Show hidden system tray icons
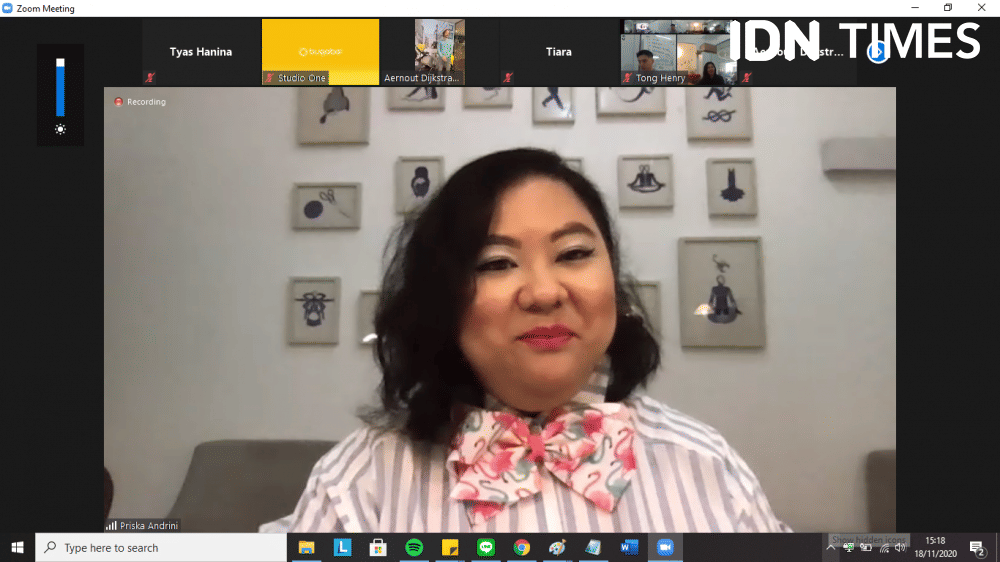Viewport: 1000px width, 562px height. click(x=830, y=547)
